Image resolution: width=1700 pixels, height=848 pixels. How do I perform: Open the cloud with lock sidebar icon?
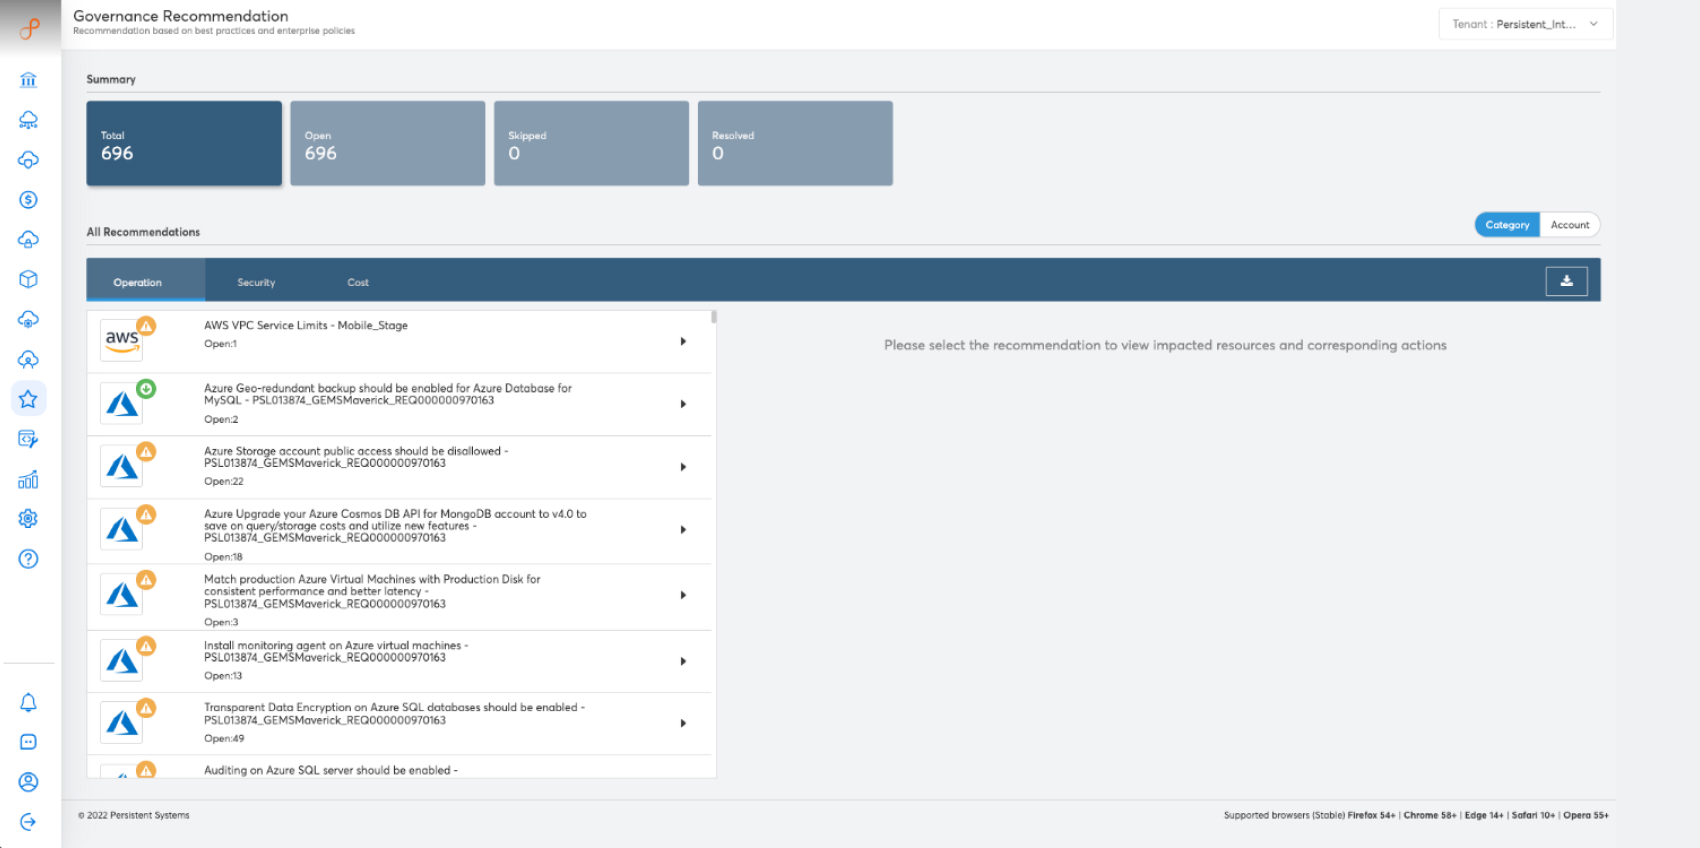(28, 240)
